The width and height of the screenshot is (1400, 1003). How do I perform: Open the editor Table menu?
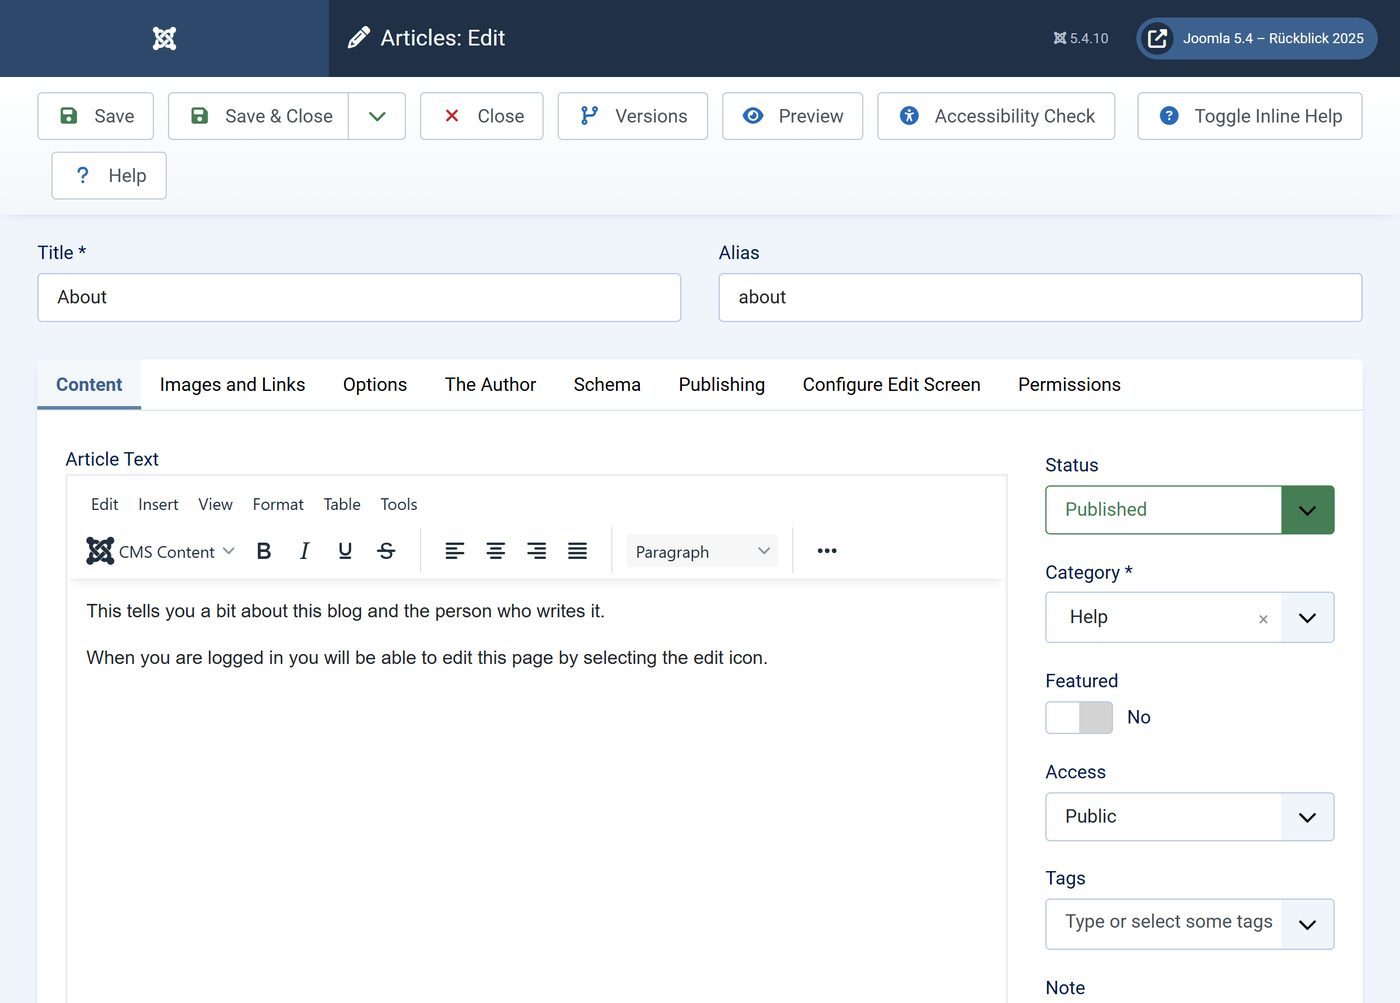[x=342, y=504]
